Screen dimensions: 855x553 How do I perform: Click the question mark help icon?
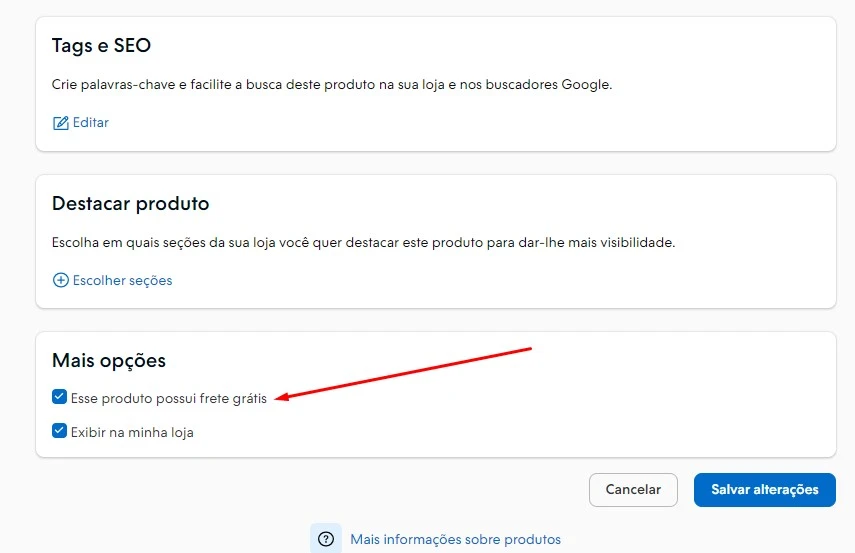coord(325,539)
